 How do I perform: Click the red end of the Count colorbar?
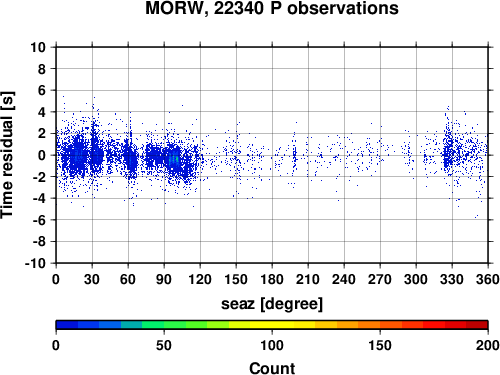click(x=477, y=325)
